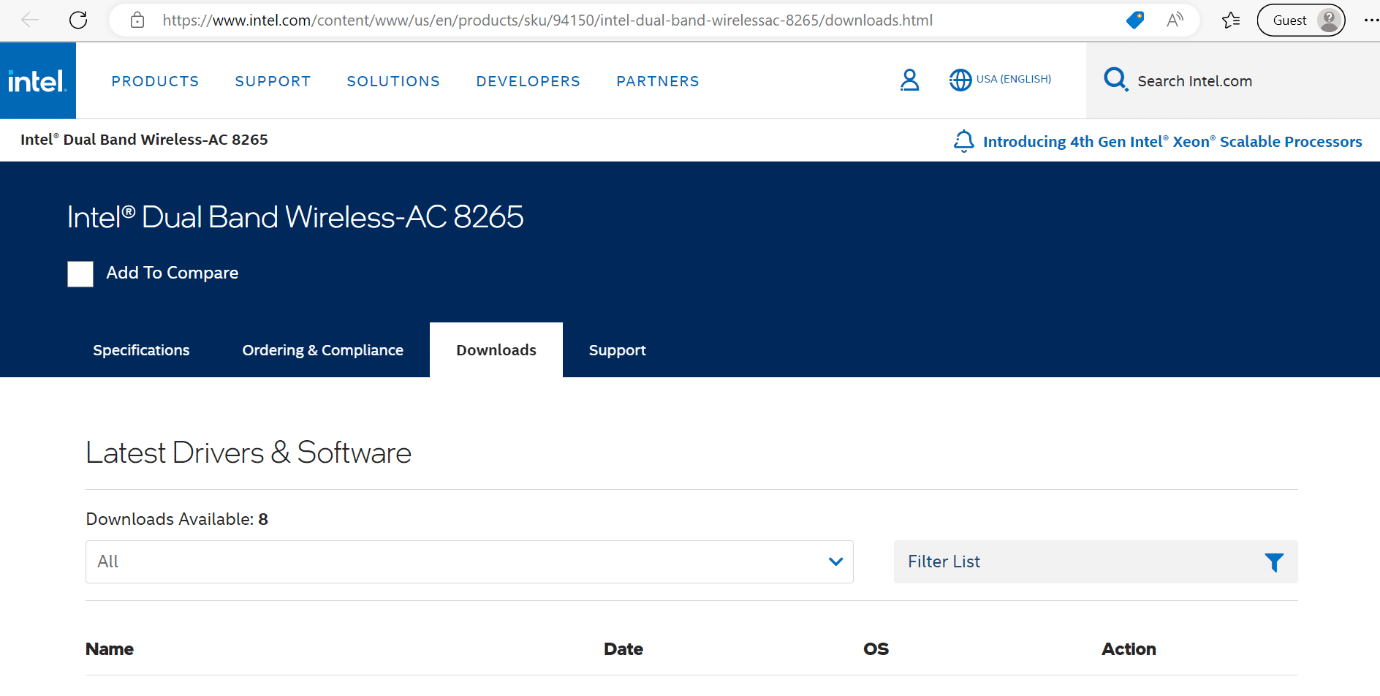Select the Downloads tab
Image resolution: width=1380 pixels, height=696 pixels.
point(496,350)
